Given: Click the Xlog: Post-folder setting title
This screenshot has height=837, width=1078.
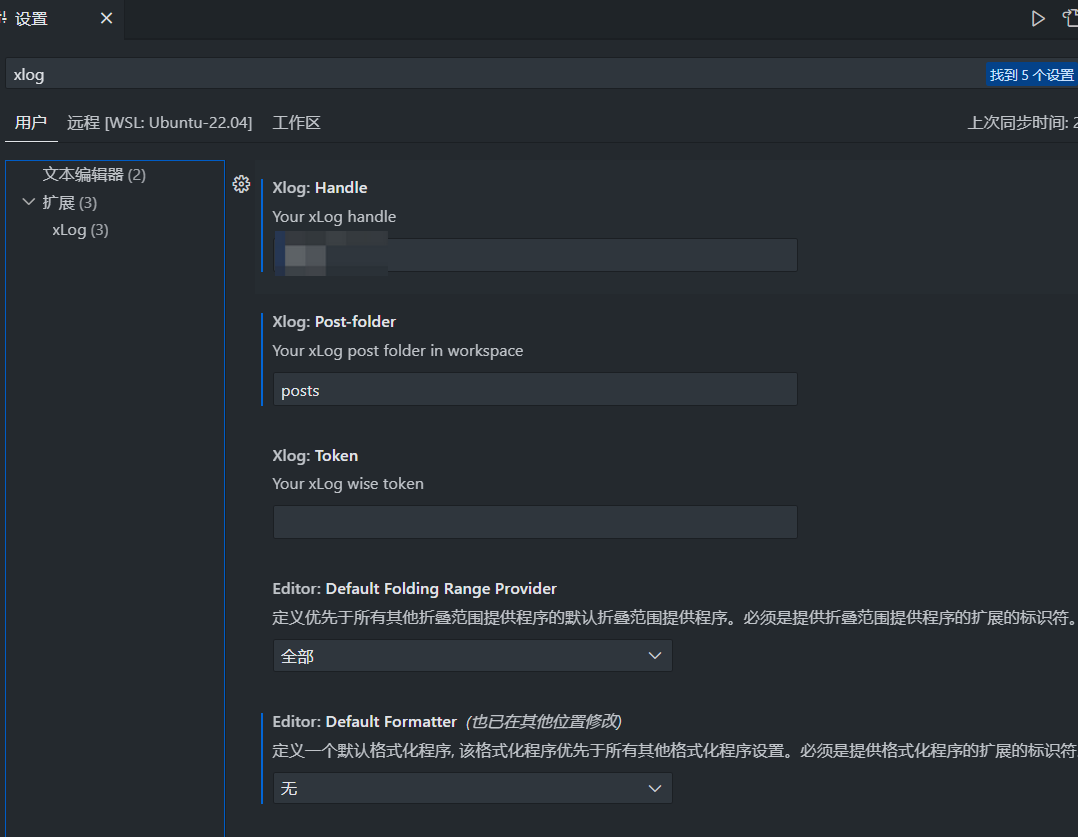Looking at the screenshot, I should tap(334, 322).
